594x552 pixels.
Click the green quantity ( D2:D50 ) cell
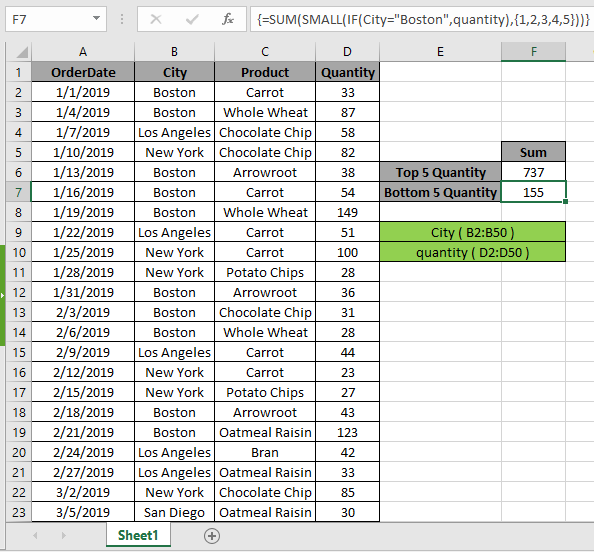click(x=472, y=252)
